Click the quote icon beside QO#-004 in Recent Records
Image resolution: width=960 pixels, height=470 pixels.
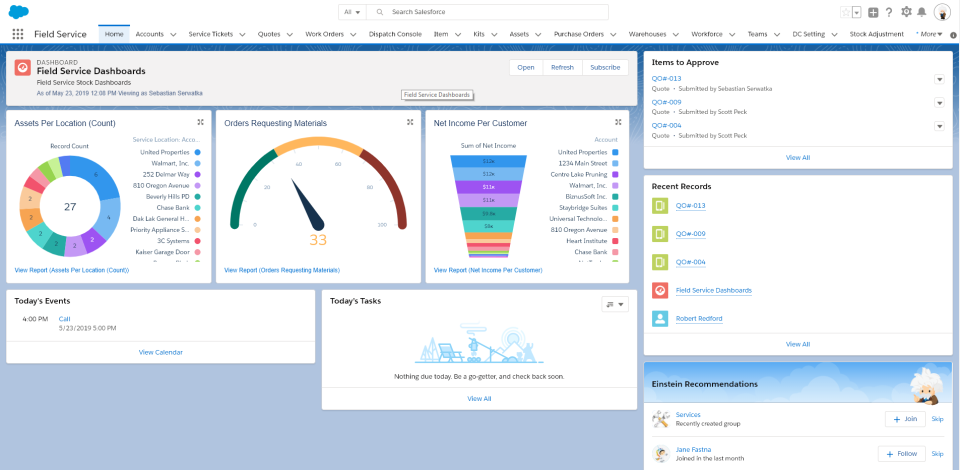660,262
